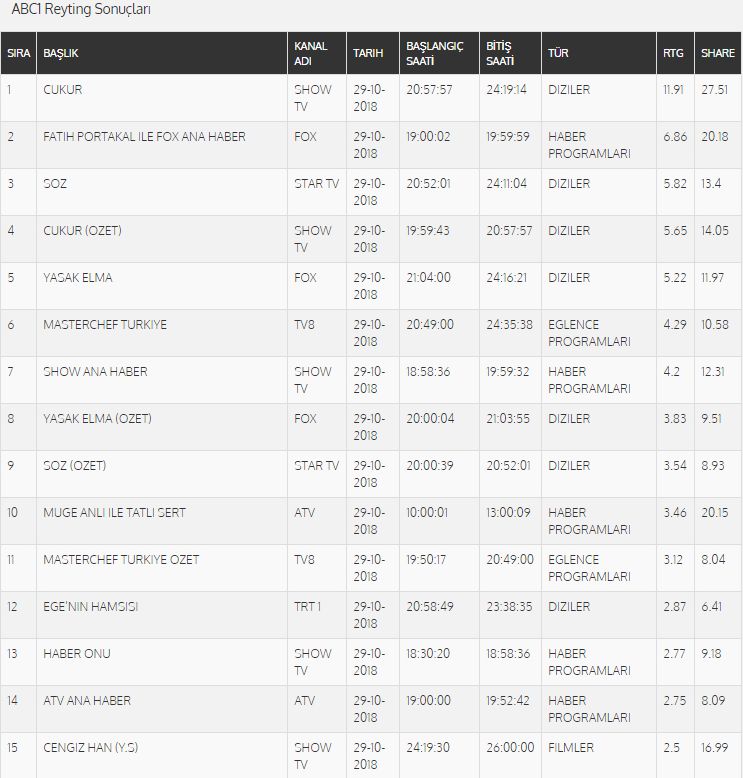Select the 'YASAK ELMA' title in row 5
The height and width of the screenshot is (778, 743).
(77, 278)
